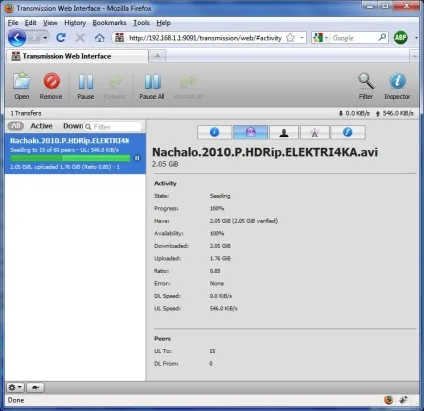Pause torrent using progress bar button
Viewport: 424px width, 411px height.
click(x=137, y=158)
